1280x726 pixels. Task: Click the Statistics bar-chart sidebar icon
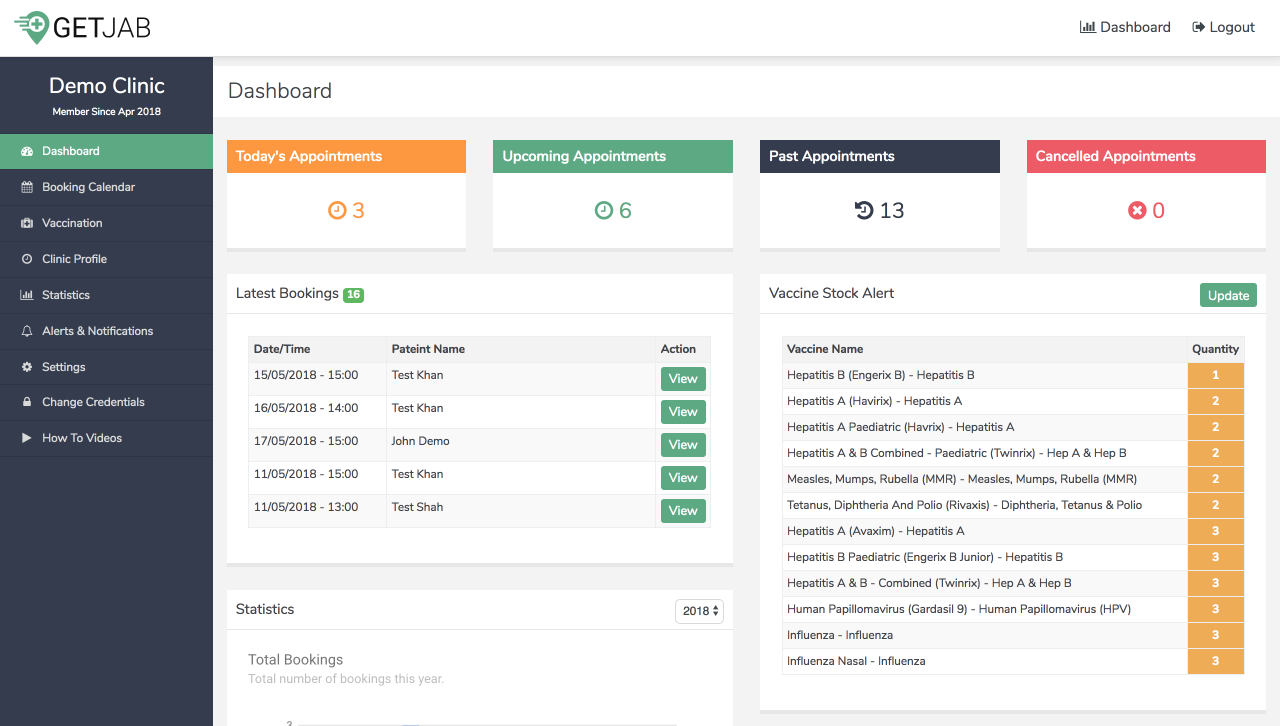[27, 295]
